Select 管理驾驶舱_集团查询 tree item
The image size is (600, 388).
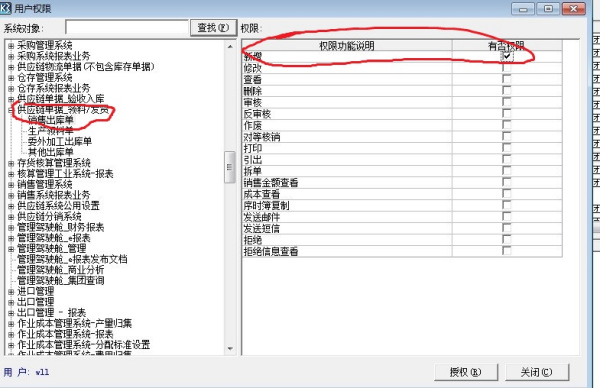(60, 281)
